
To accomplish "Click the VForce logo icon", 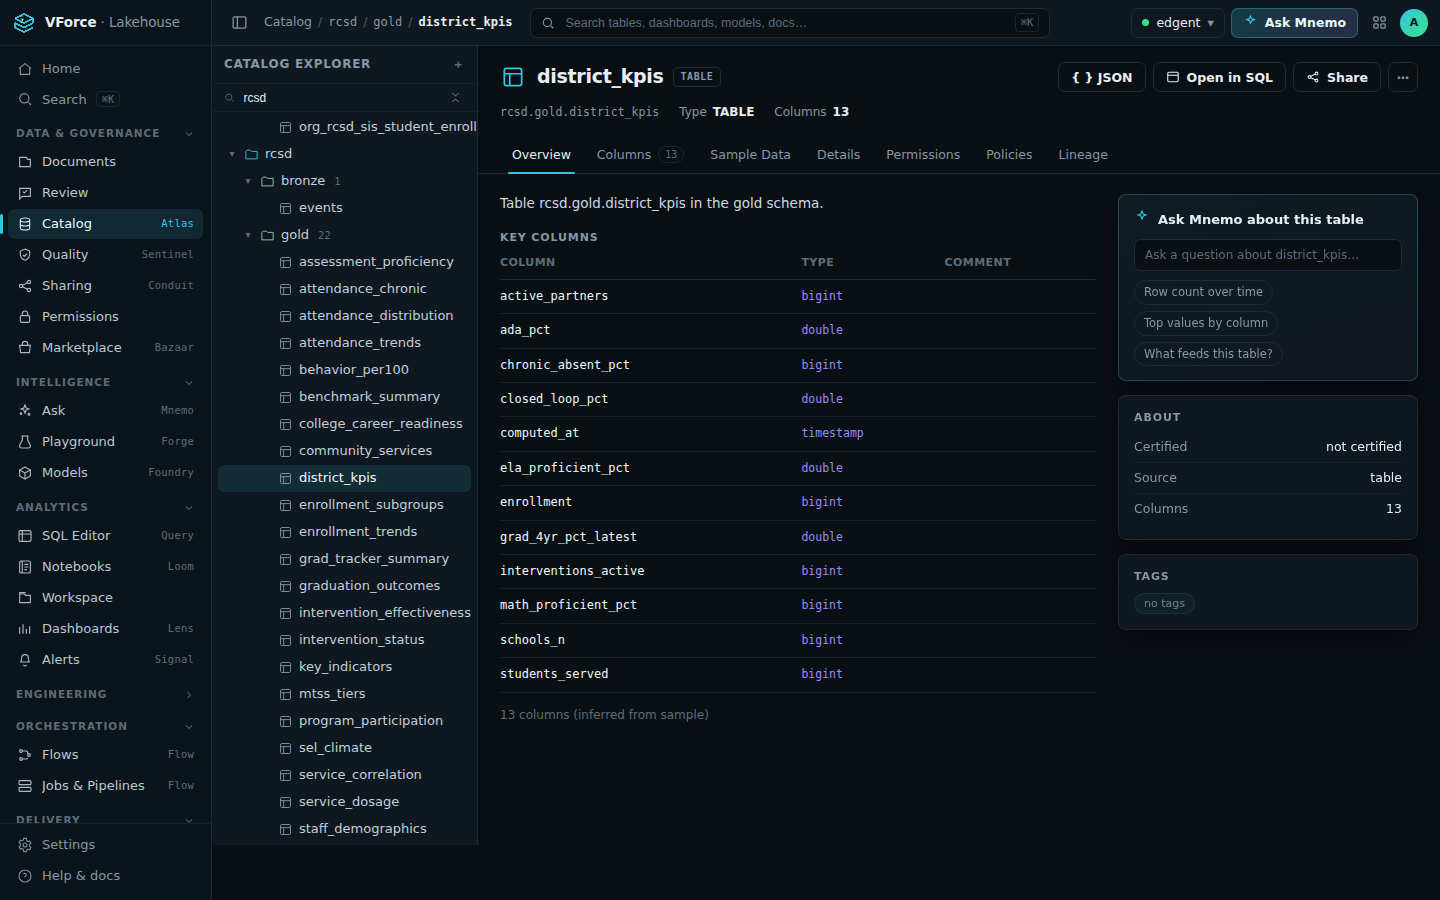I will point(24,22).
